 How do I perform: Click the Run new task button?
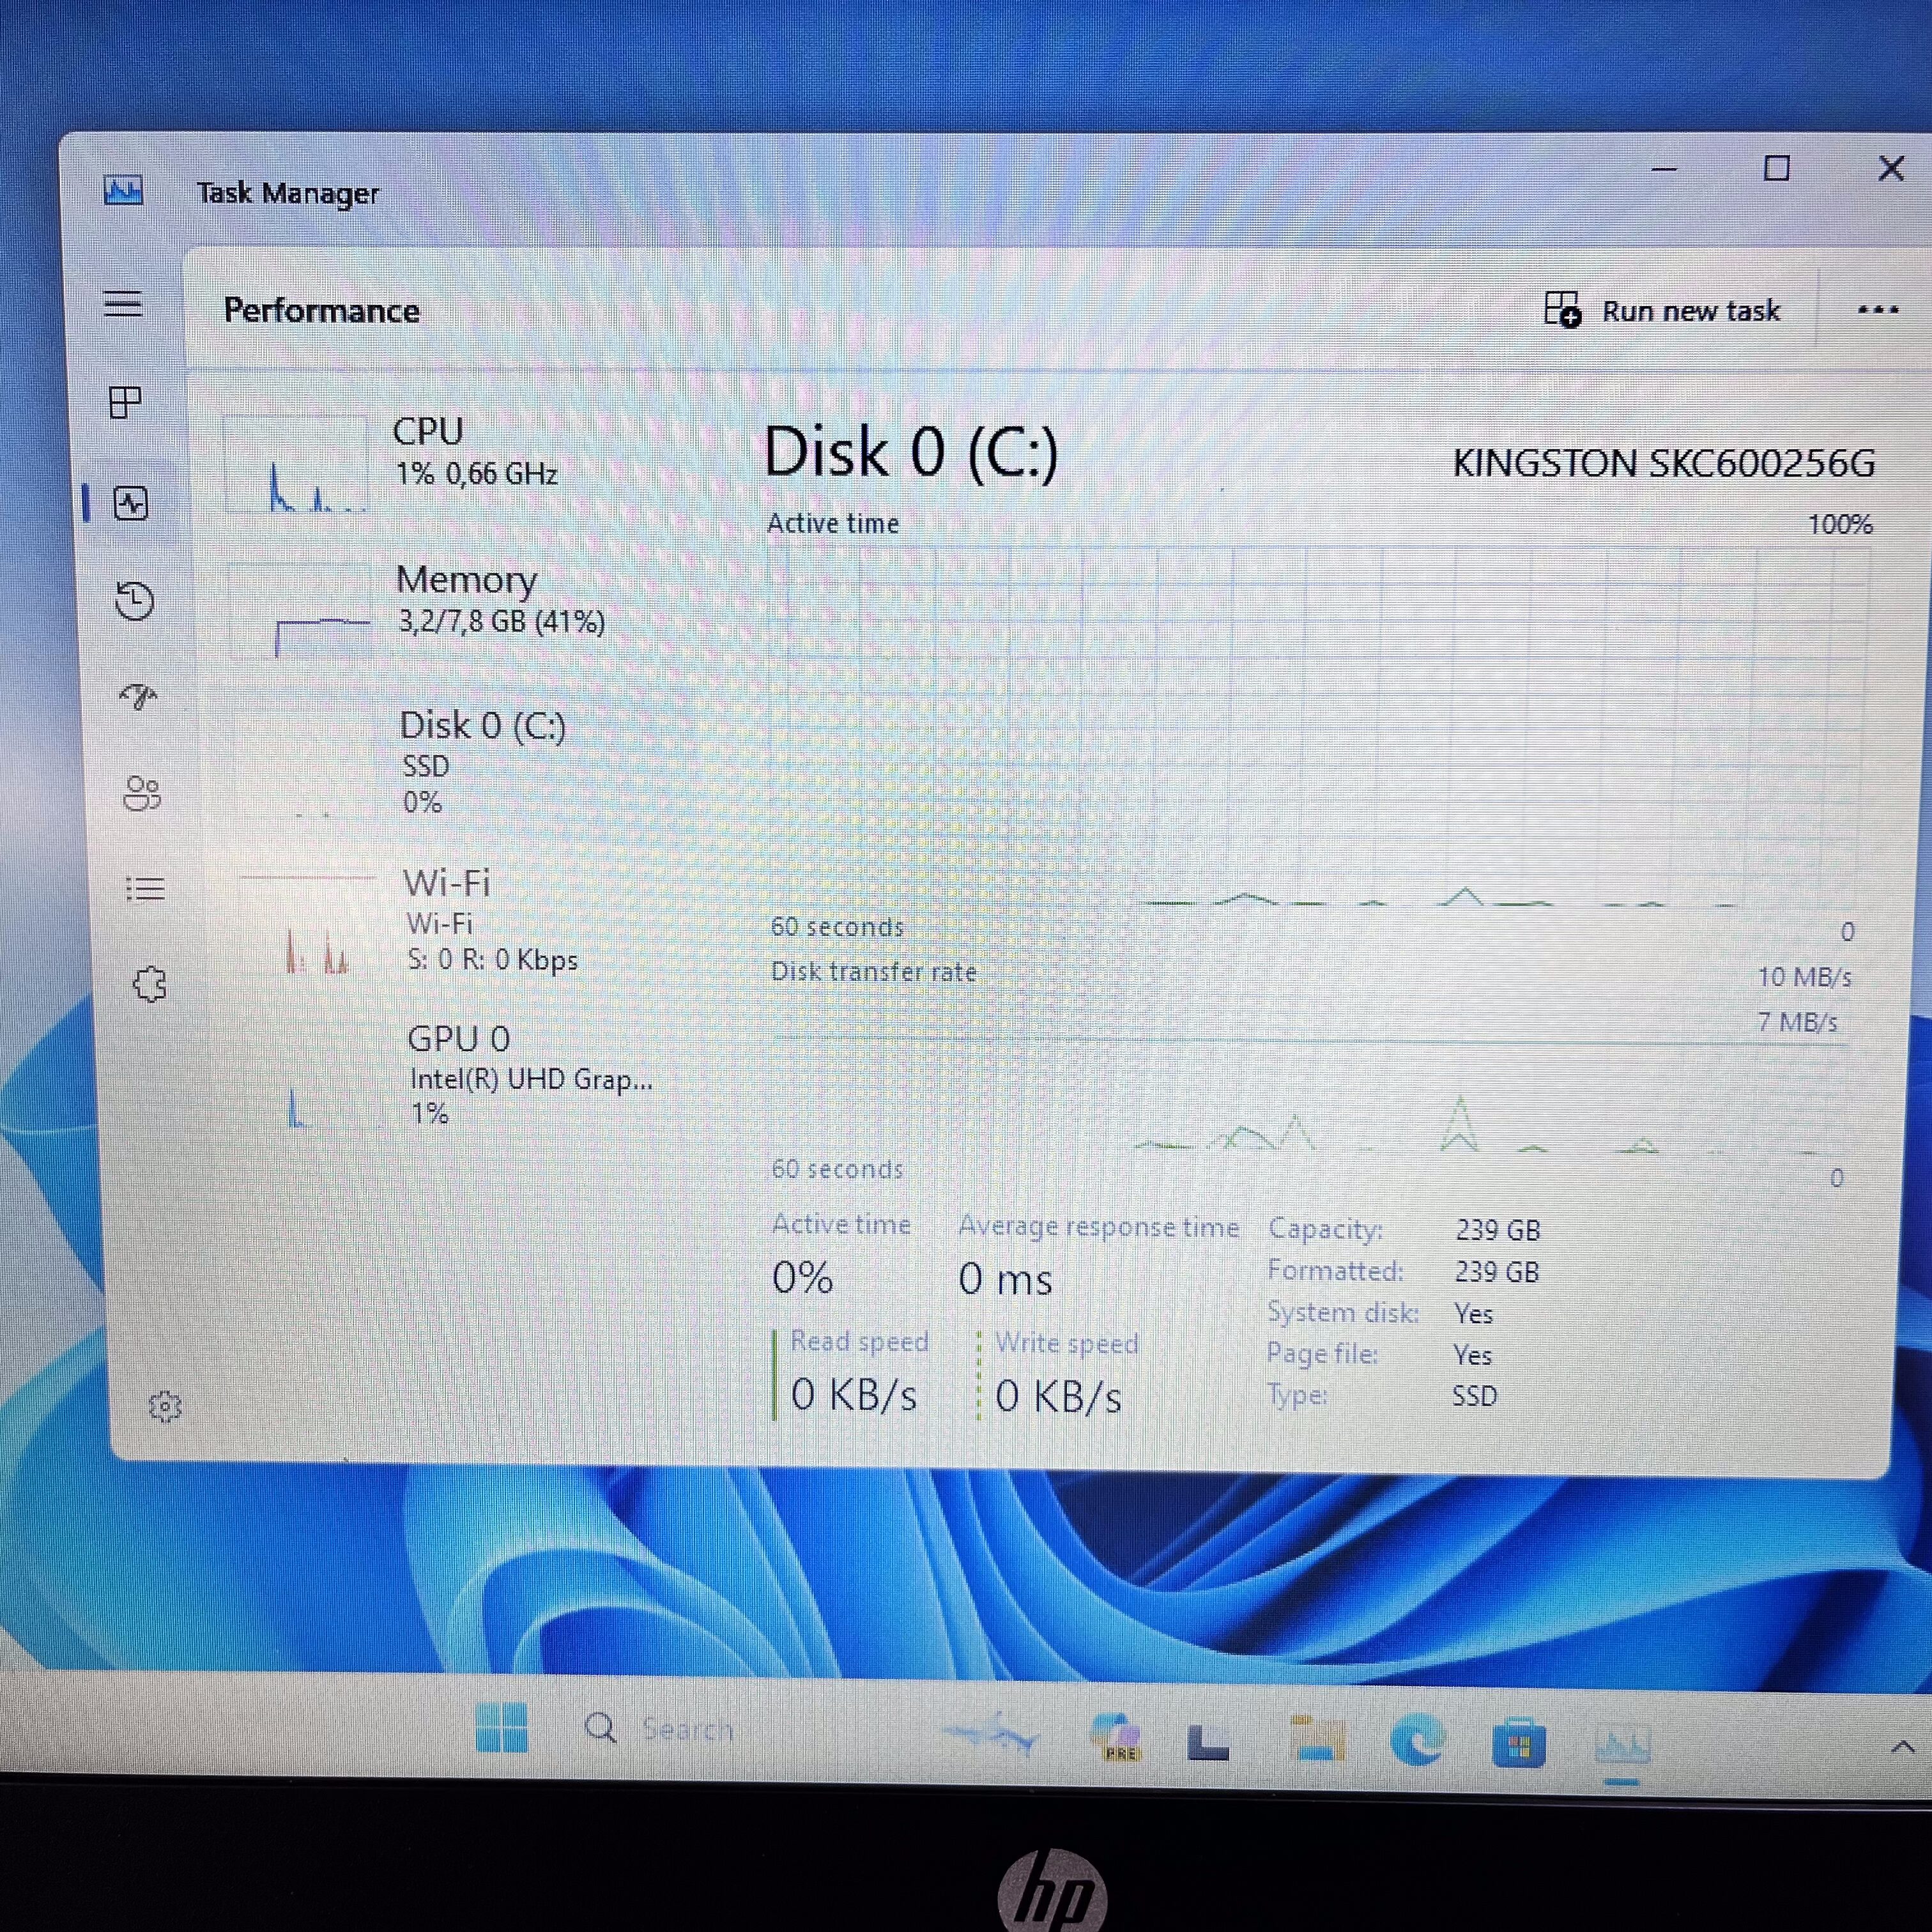(1662, 311)
